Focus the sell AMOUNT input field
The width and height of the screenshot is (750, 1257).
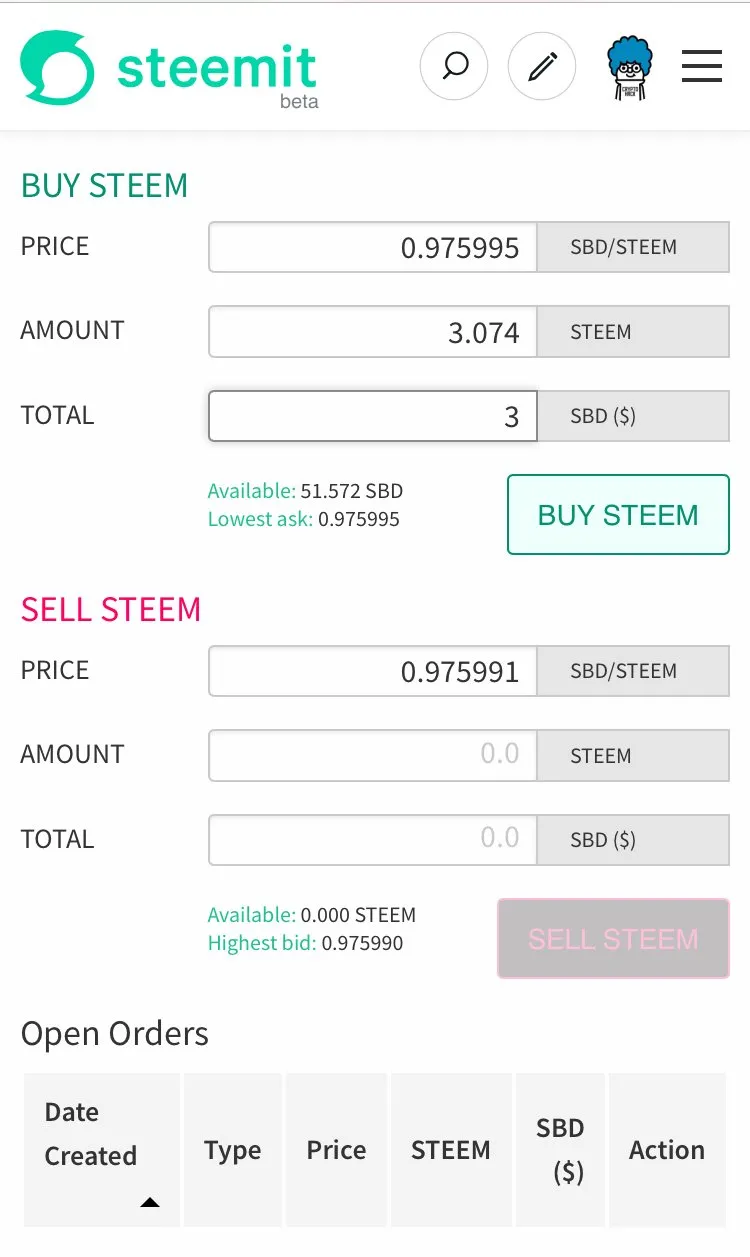tap(373, 755)
